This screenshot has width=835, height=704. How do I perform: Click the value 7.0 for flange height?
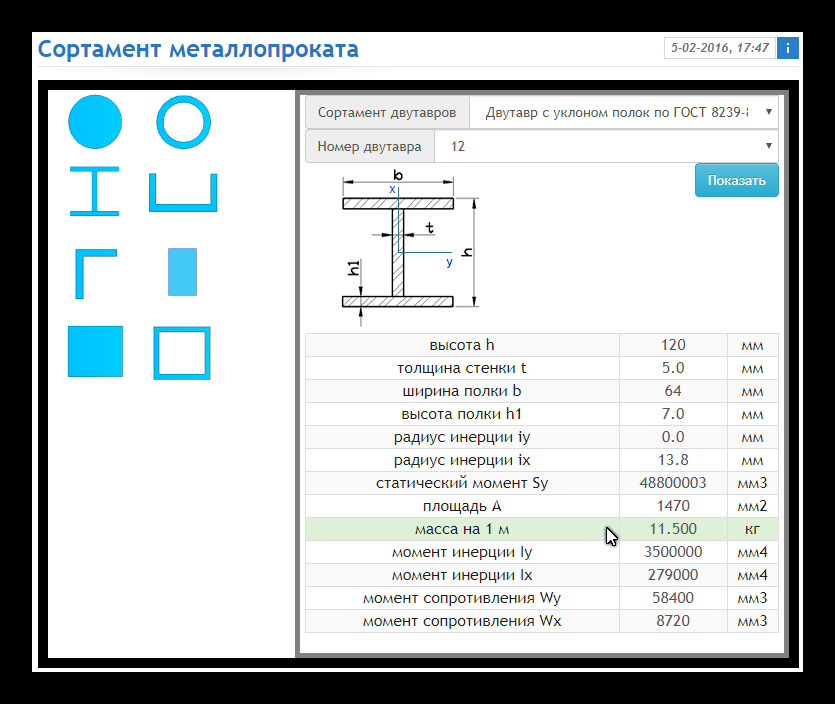point(673,414)
